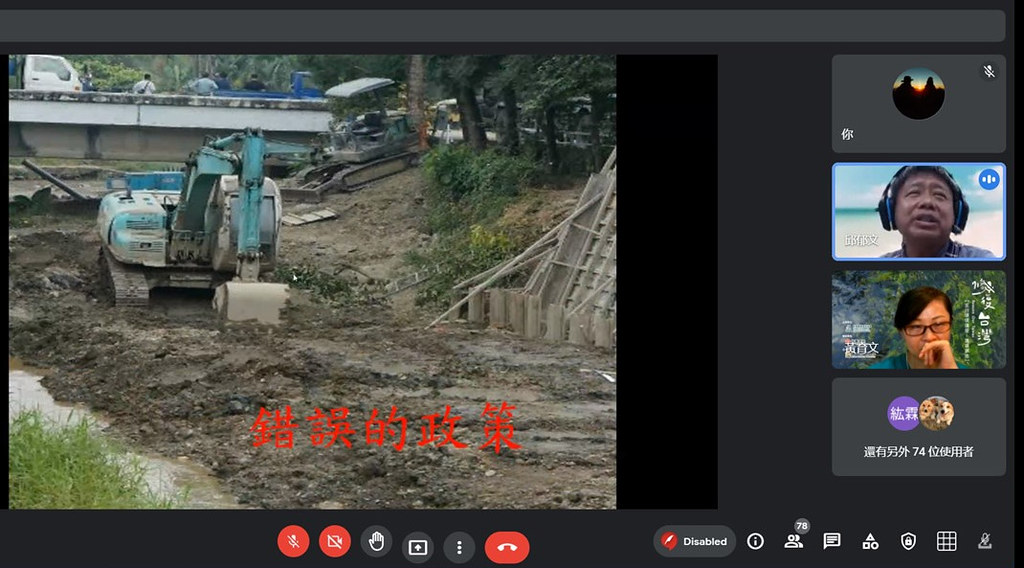Open the chat messages panel
Image resolution: width=1024 pixels, height=568 pixels.
832,541
